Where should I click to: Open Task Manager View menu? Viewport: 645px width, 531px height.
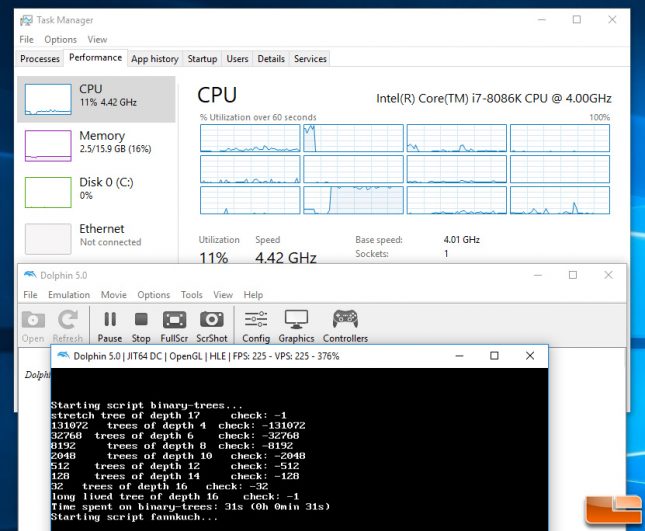click(x=97, y=39)
